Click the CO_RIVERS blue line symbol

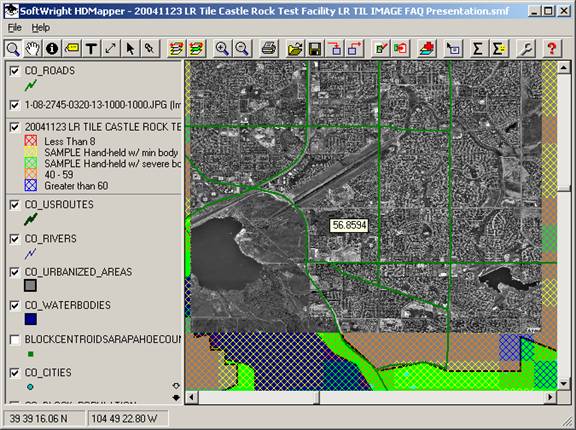[x=30, y=253]
